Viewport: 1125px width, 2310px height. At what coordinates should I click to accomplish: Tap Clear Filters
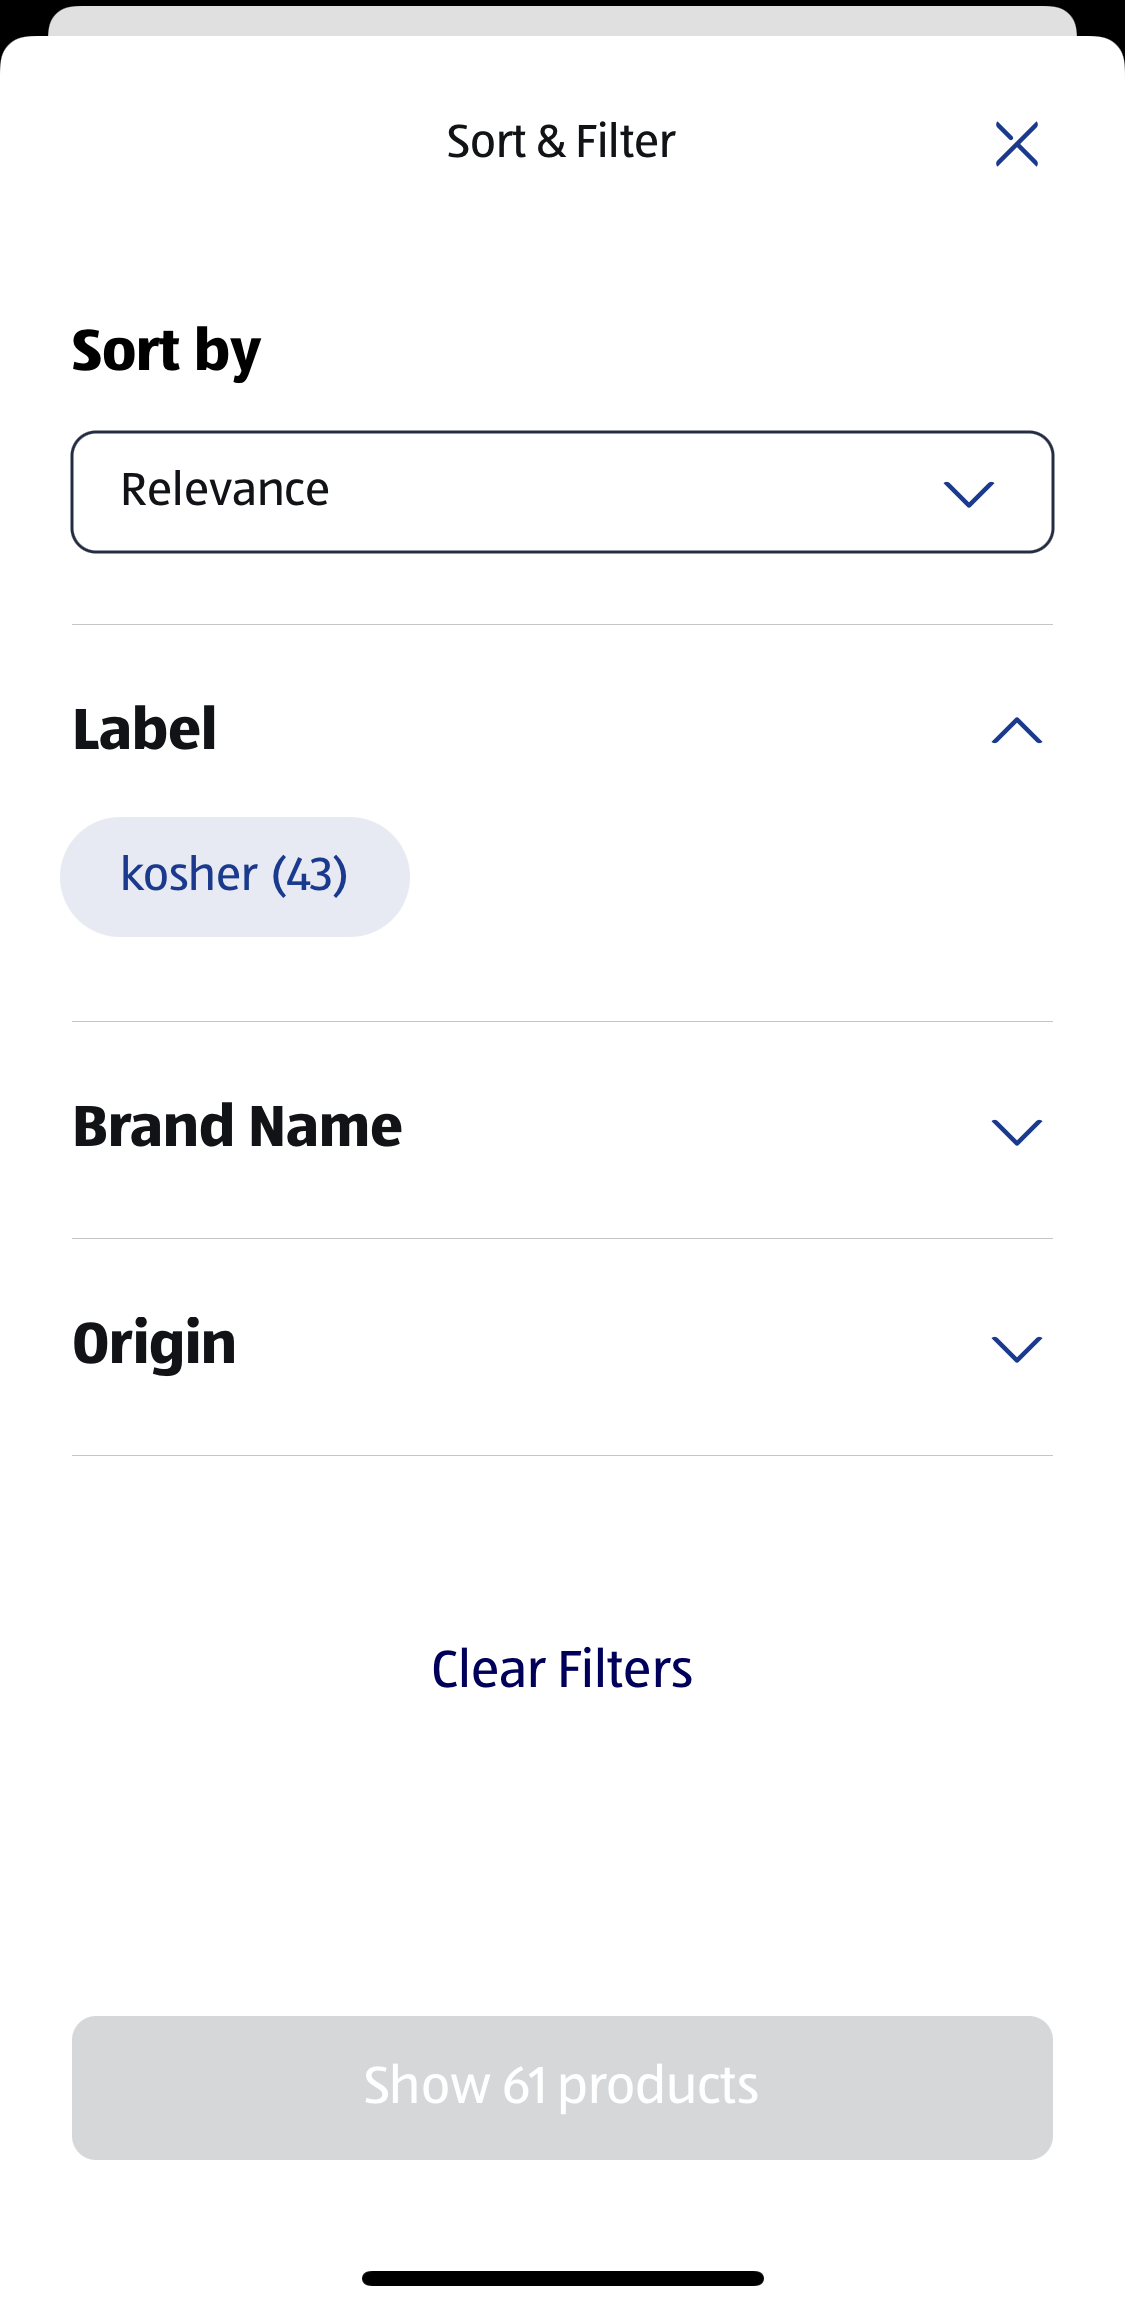pyautogui.click(x=562, y=1668)
